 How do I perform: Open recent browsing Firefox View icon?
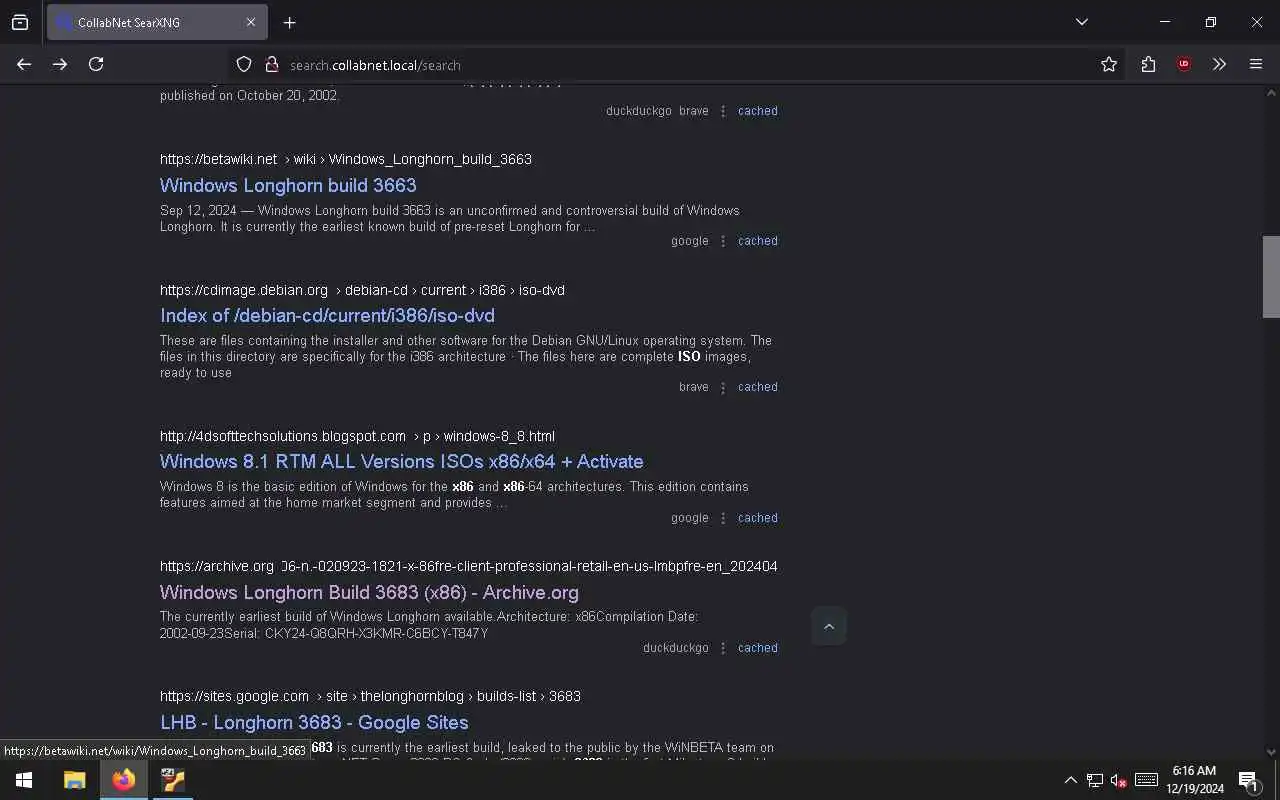20,22
